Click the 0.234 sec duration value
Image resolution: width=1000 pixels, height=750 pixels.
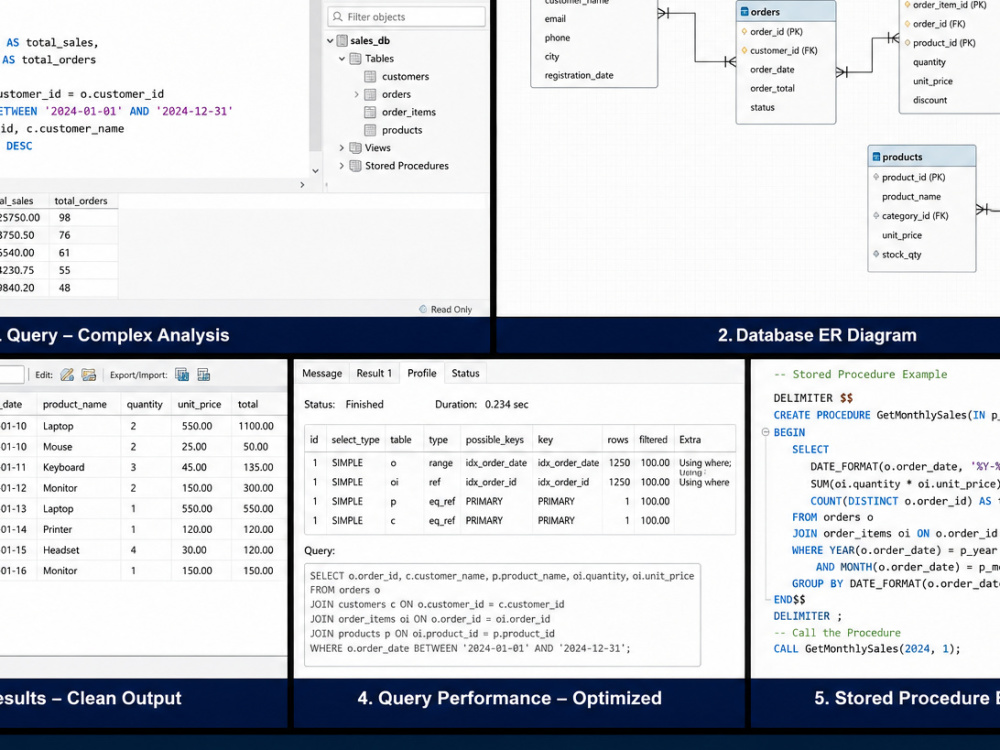click(x=506, y=404)
